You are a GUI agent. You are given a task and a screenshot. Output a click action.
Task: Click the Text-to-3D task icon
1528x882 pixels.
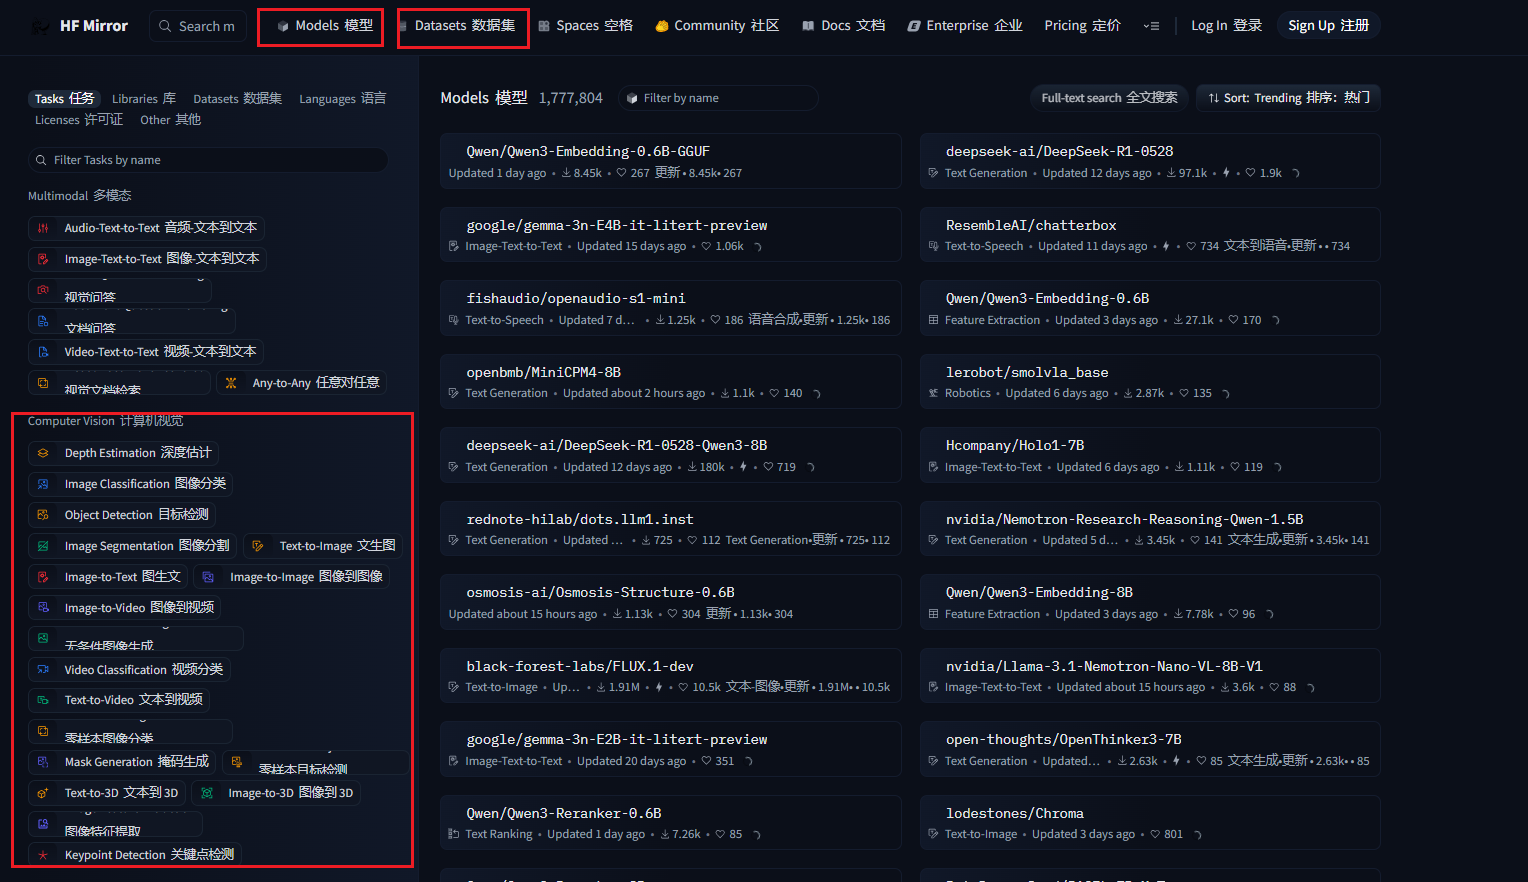click(43, 793)
